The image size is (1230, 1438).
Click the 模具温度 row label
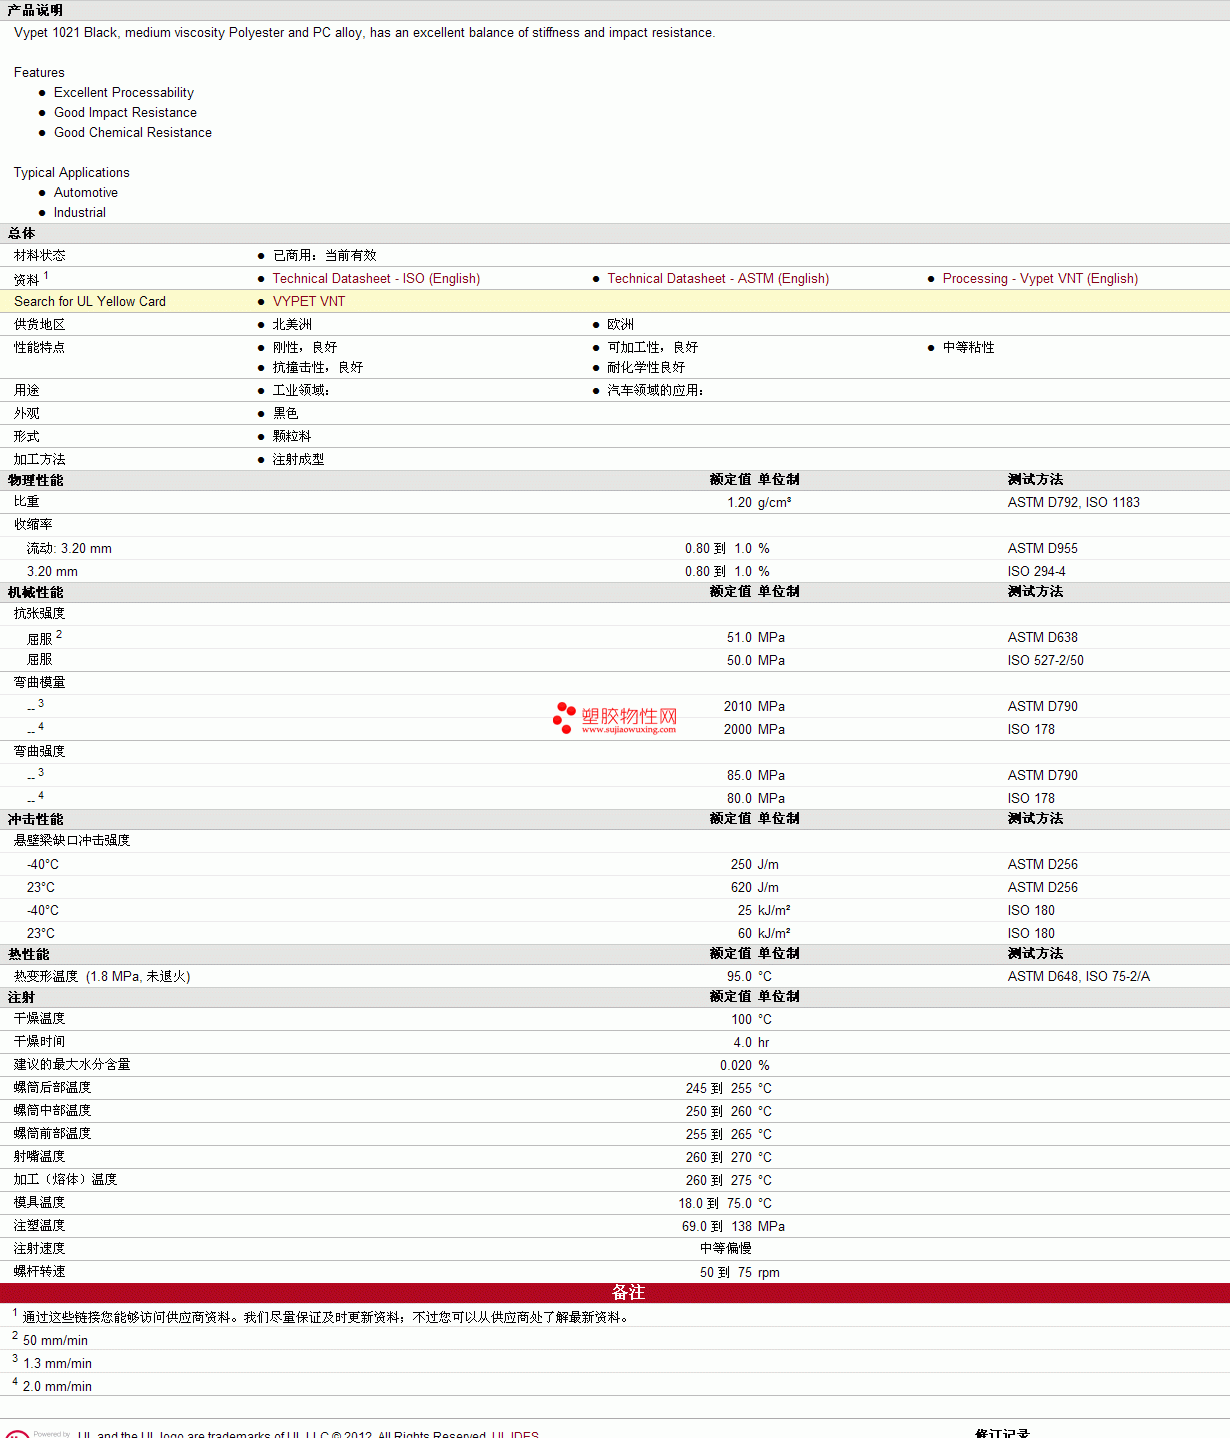(40, 1203)
